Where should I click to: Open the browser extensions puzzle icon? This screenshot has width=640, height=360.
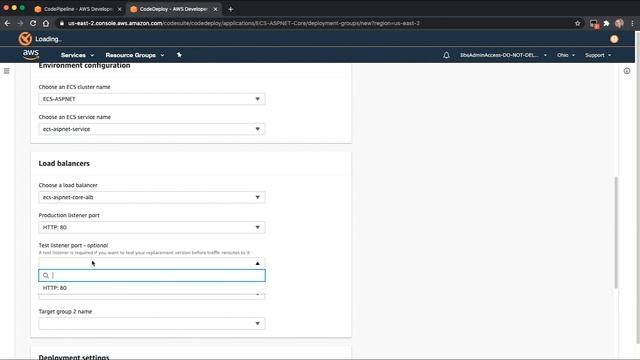point(607,23)
